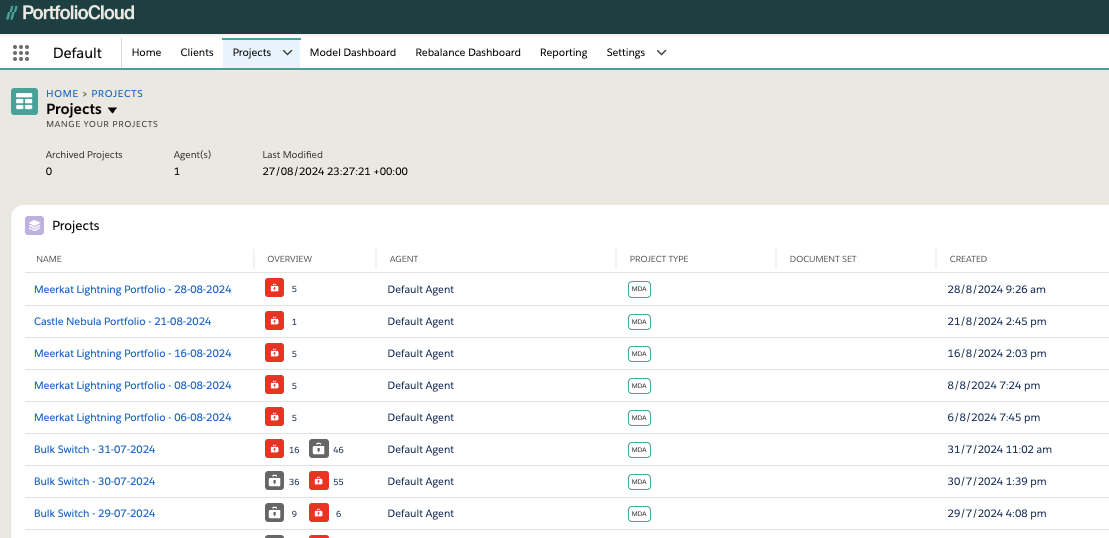Open Meerkat Lightning Portfolio - 28-08-2024

pyautogui.click(x=132, y=289)
